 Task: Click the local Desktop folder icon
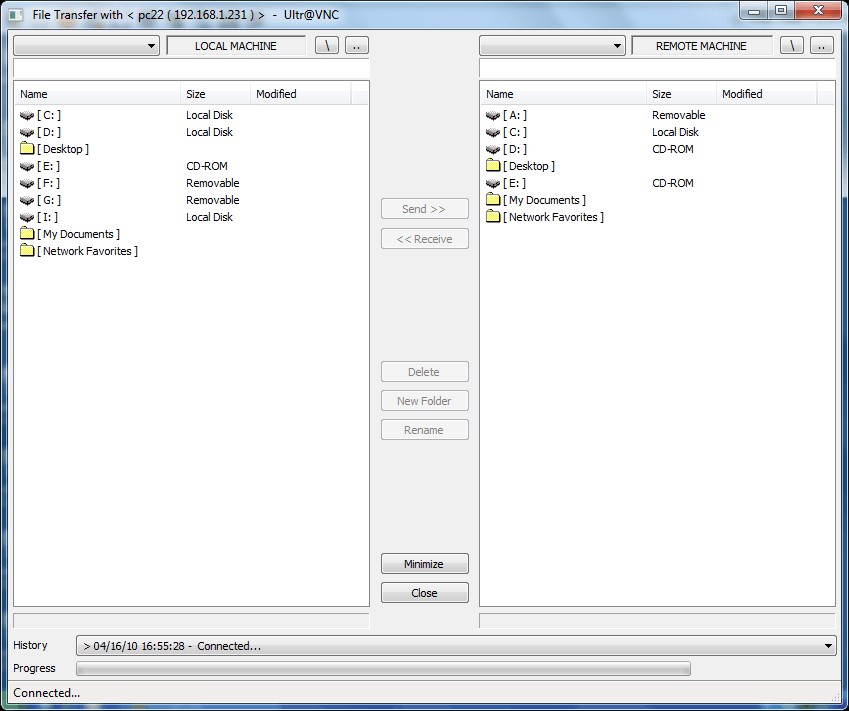pos(27,149)
